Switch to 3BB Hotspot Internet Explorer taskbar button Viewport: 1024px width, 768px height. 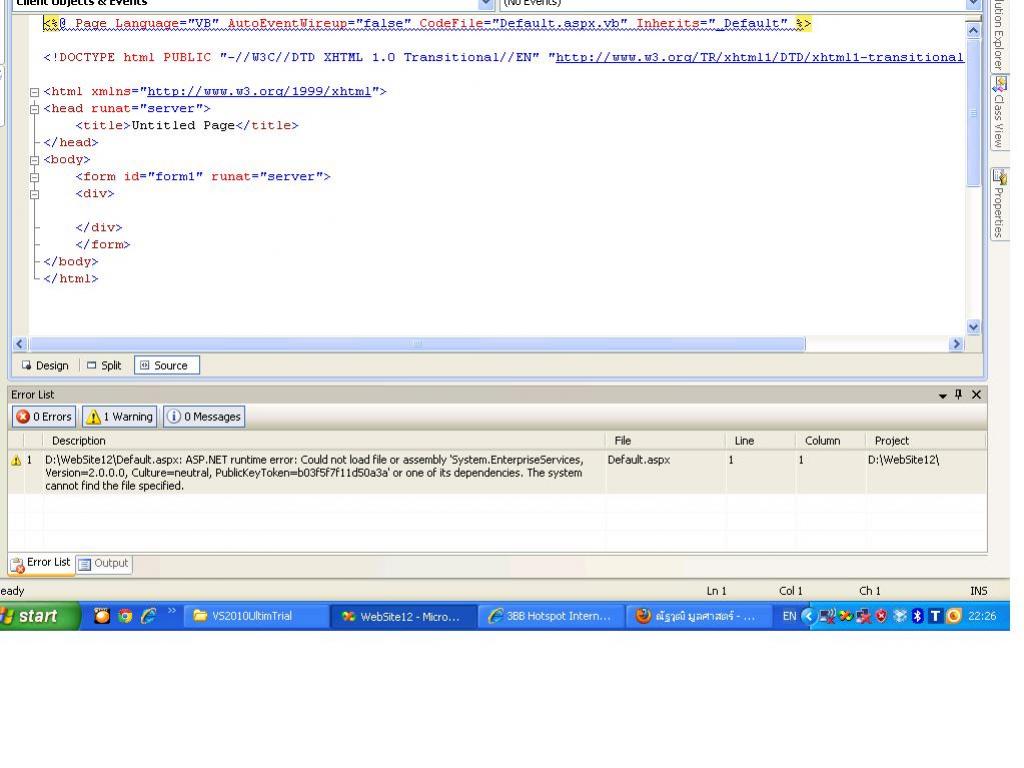coord(551,616)
